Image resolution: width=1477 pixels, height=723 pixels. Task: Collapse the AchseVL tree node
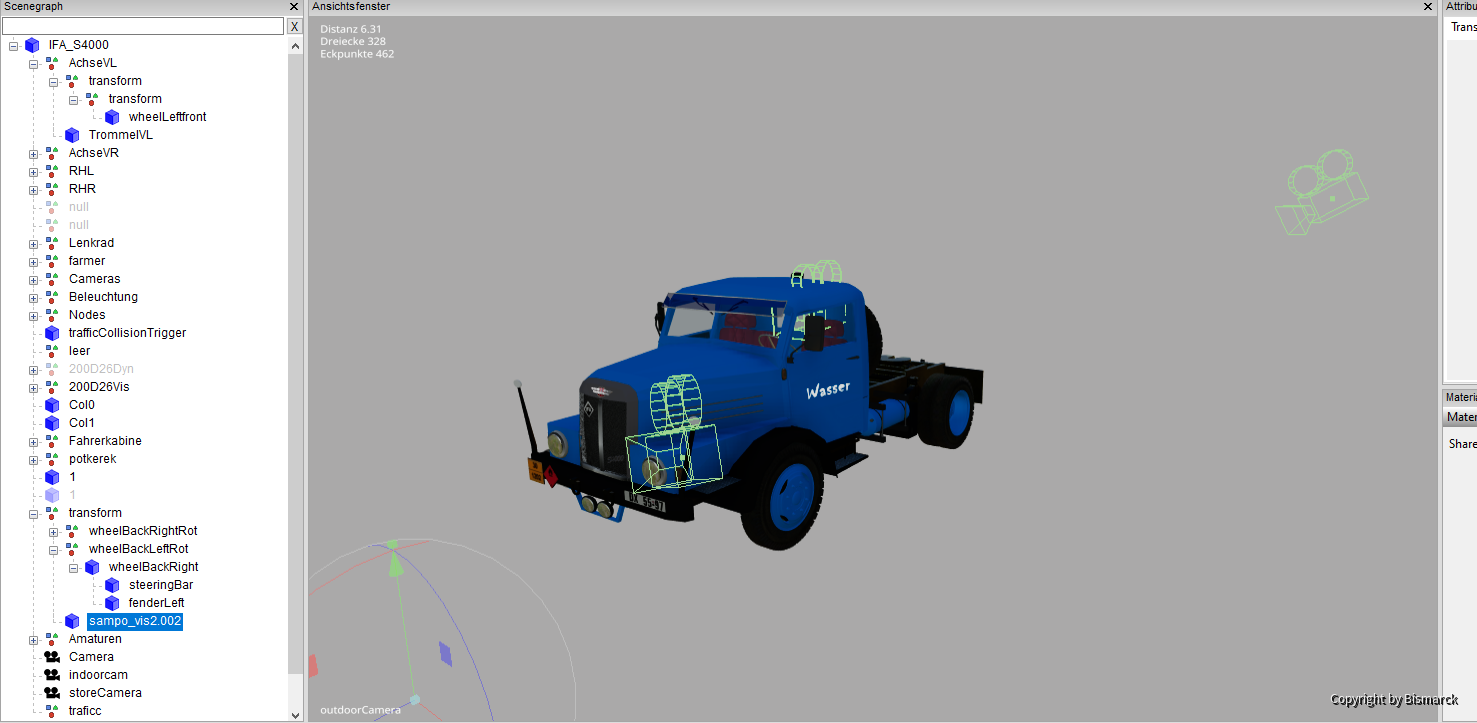[34, 63]
